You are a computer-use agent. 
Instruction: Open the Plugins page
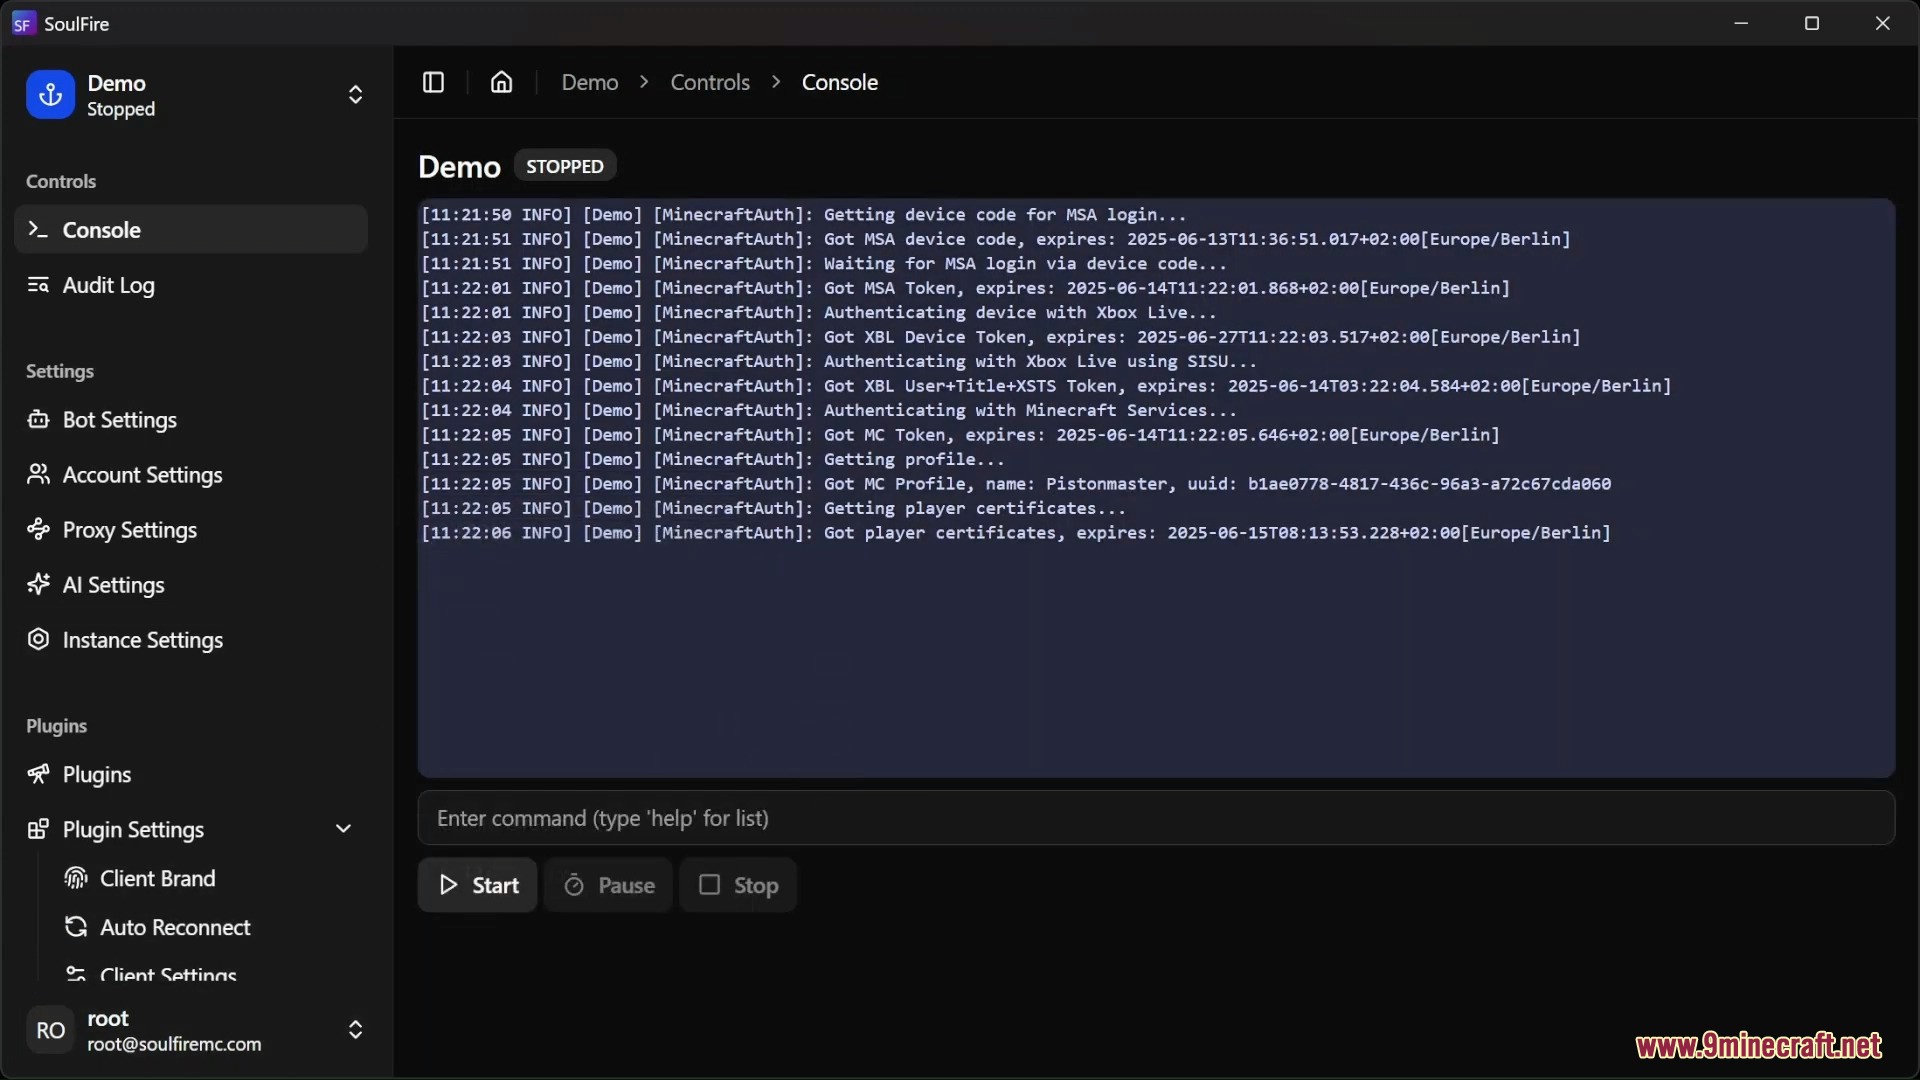coord(191,774)
